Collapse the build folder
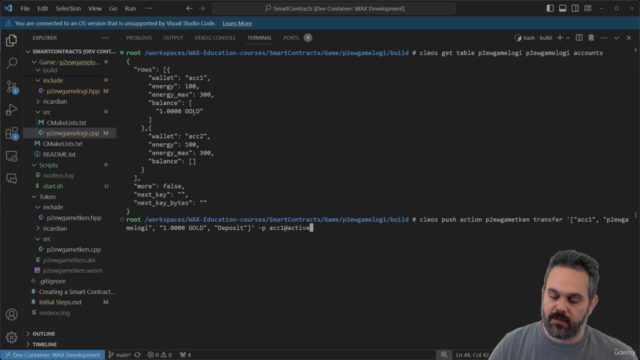640x360 pixels. click(x=70, y=70)
